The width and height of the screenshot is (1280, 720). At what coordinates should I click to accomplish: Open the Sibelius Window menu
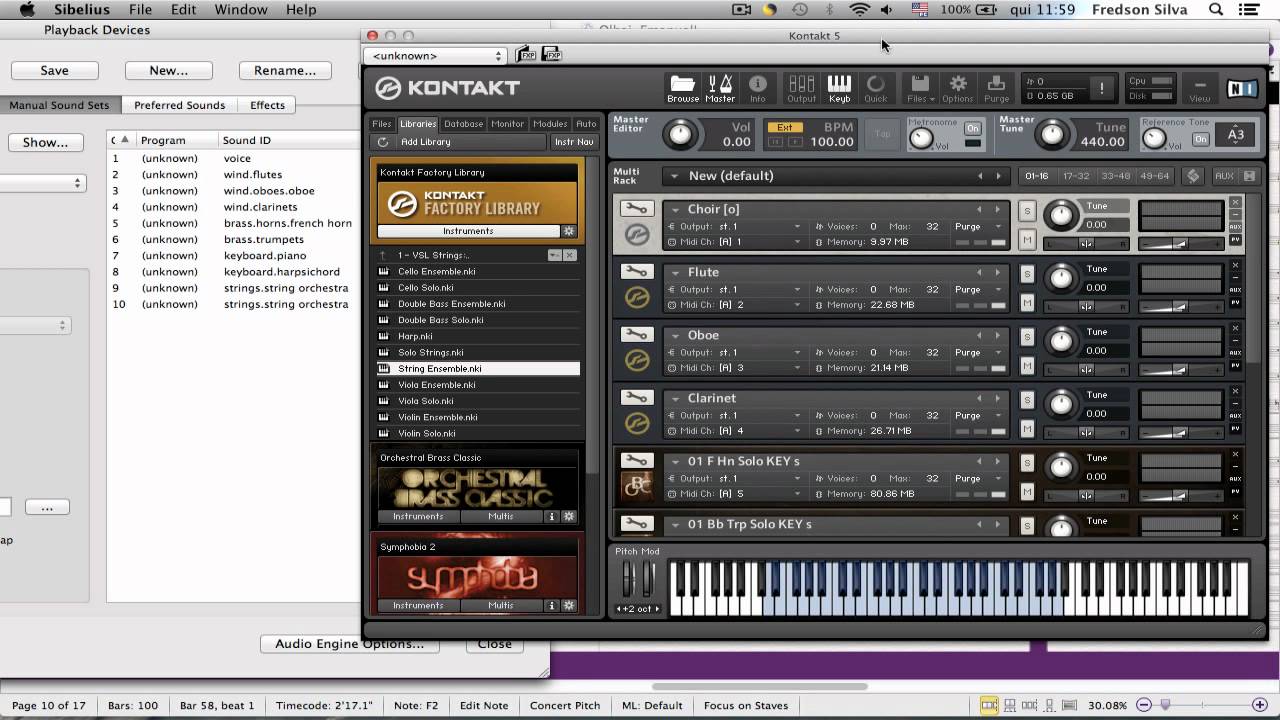(x=241, y=10)
